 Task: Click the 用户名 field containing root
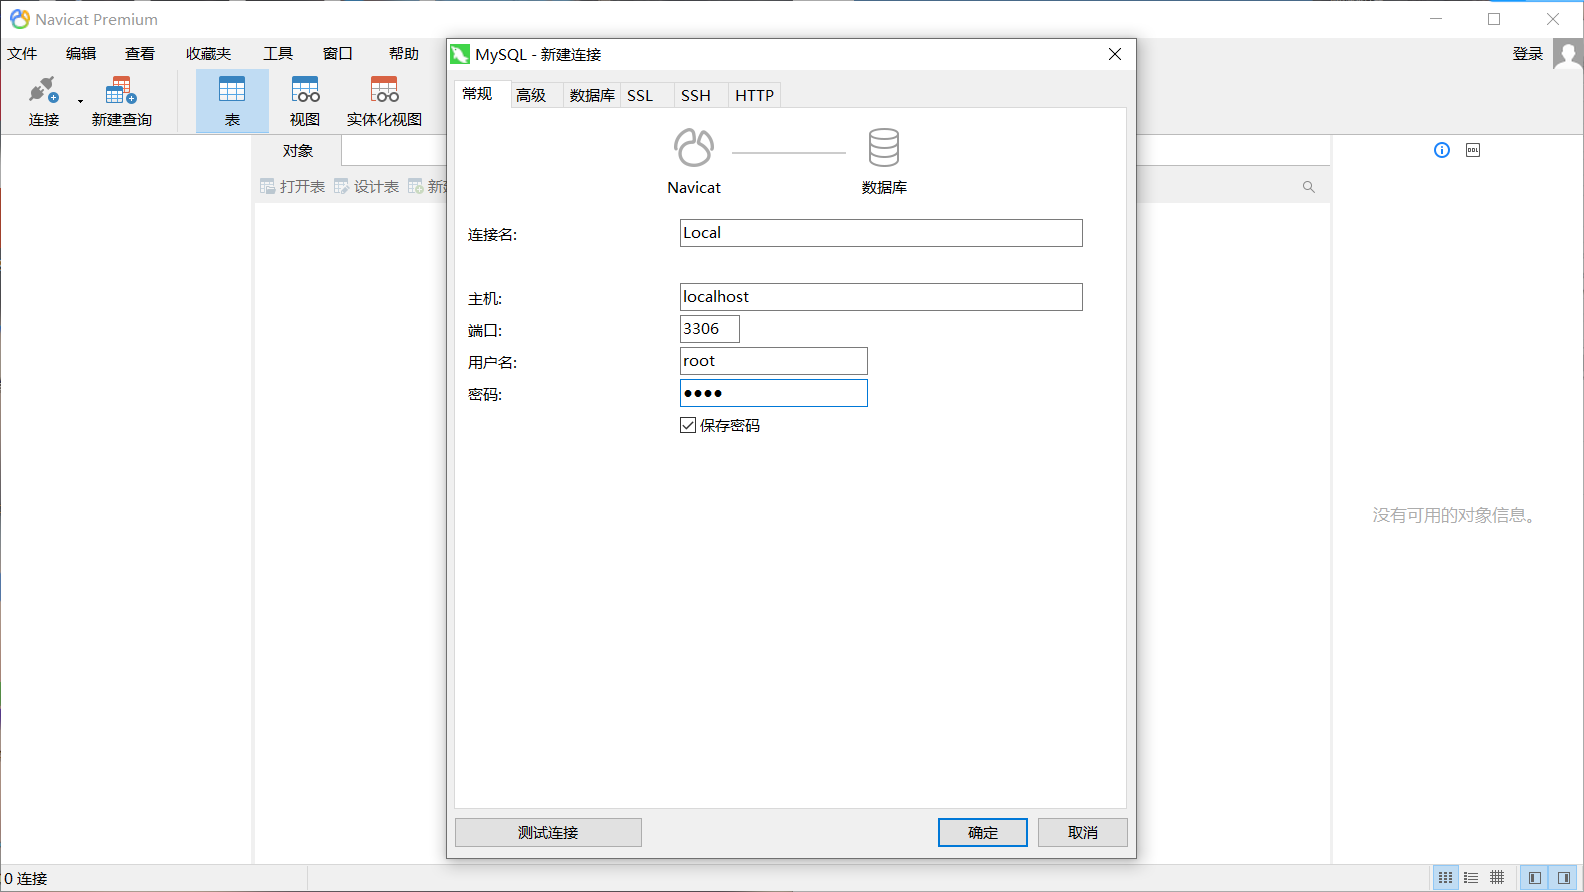(x=774, y=361)
